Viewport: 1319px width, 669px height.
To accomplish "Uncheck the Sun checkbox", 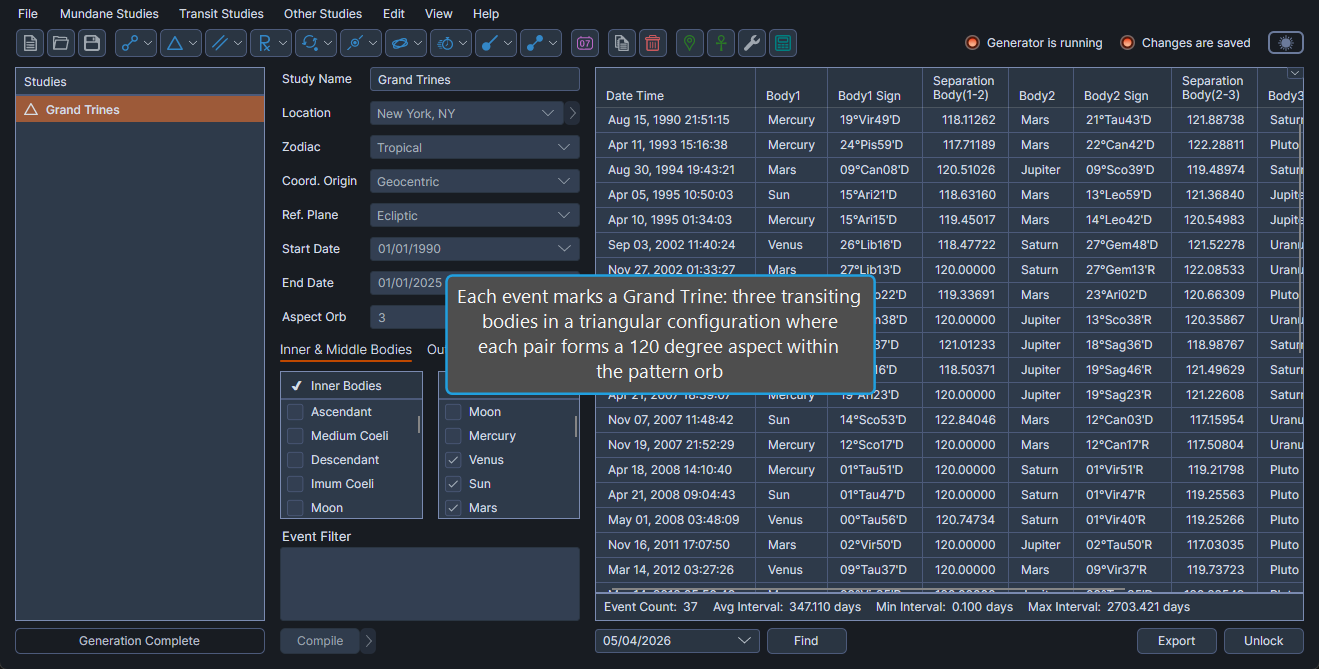I will point(453,484).
